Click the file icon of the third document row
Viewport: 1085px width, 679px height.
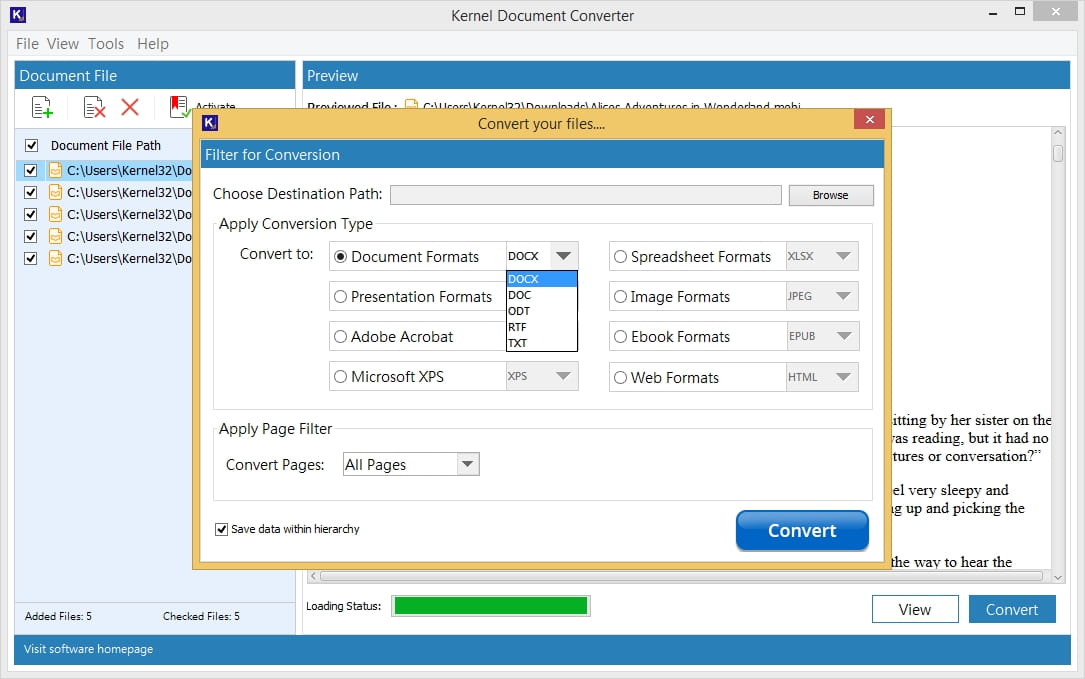(55, 215)
